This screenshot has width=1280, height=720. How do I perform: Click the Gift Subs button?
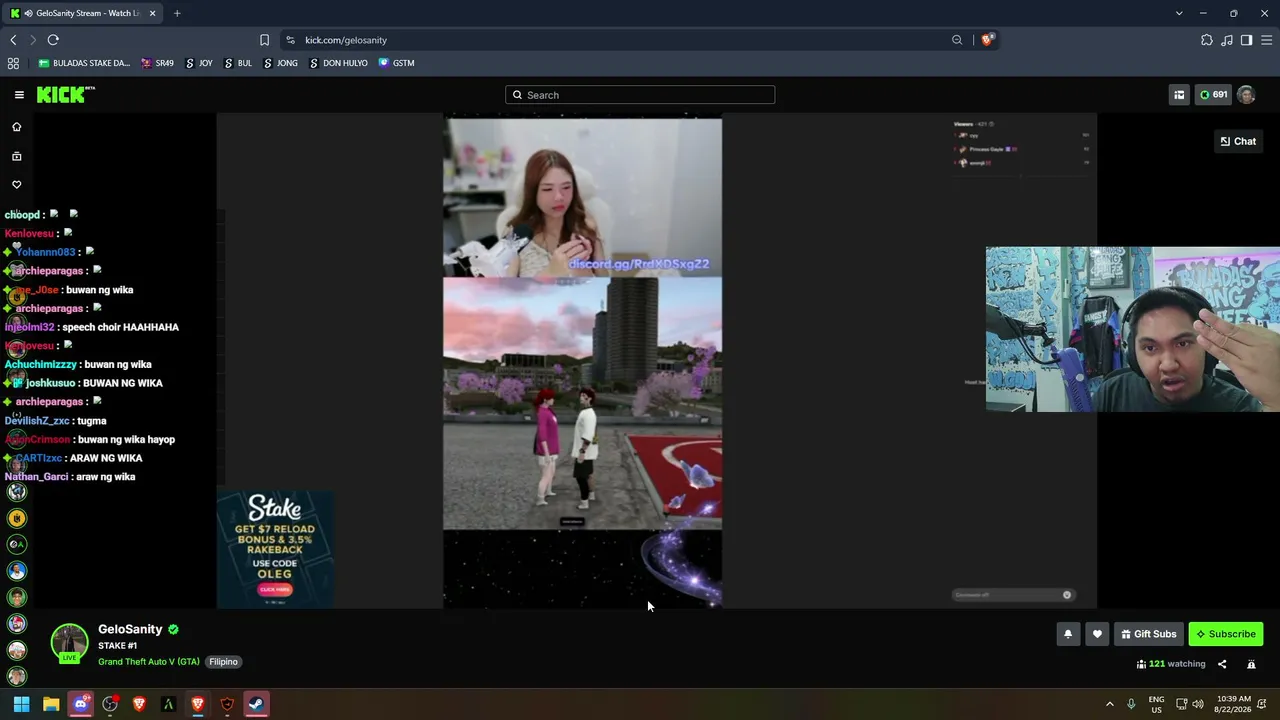pos(1149,634)
